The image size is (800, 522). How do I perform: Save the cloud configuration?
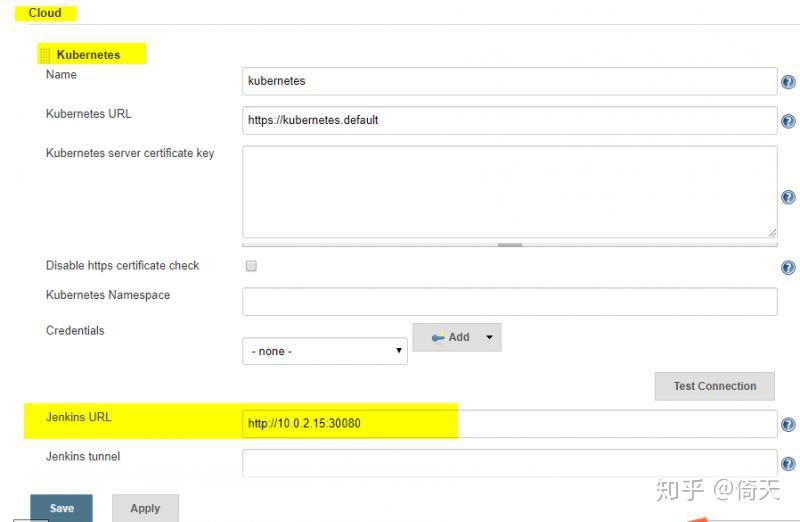[62, 508]
